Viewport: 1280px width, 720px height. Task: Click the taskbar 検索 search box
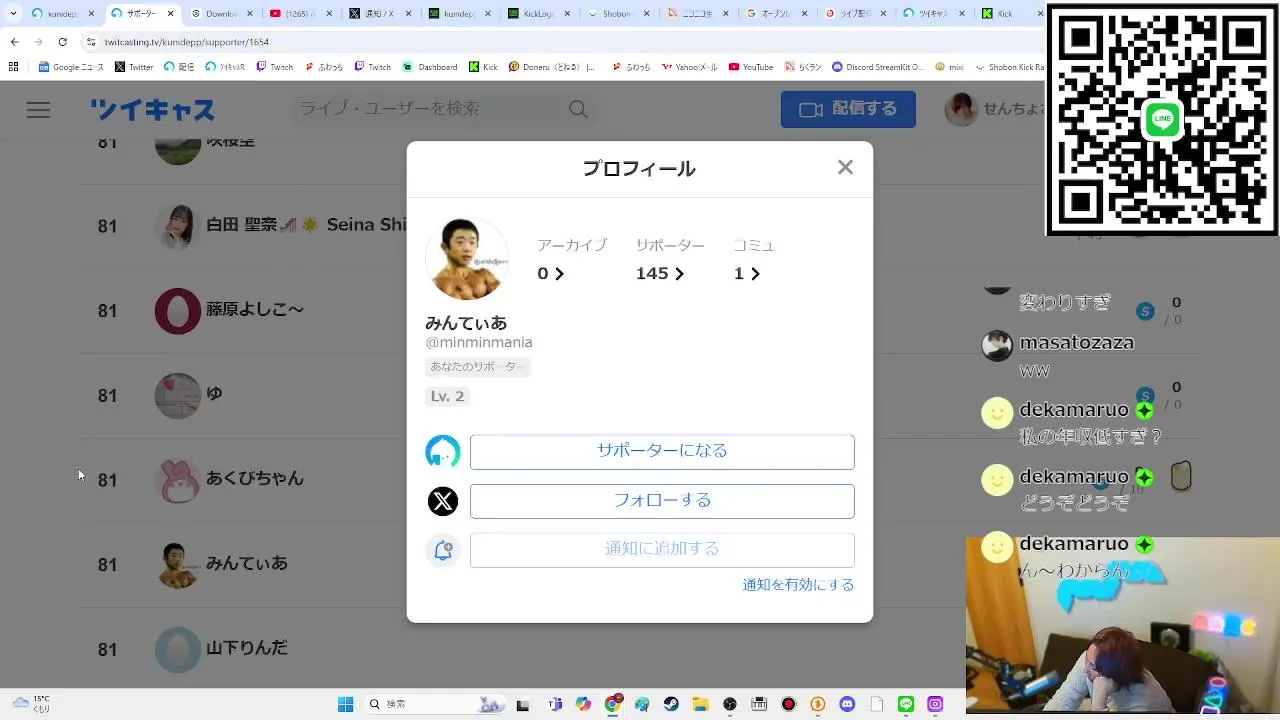(435, 704)
